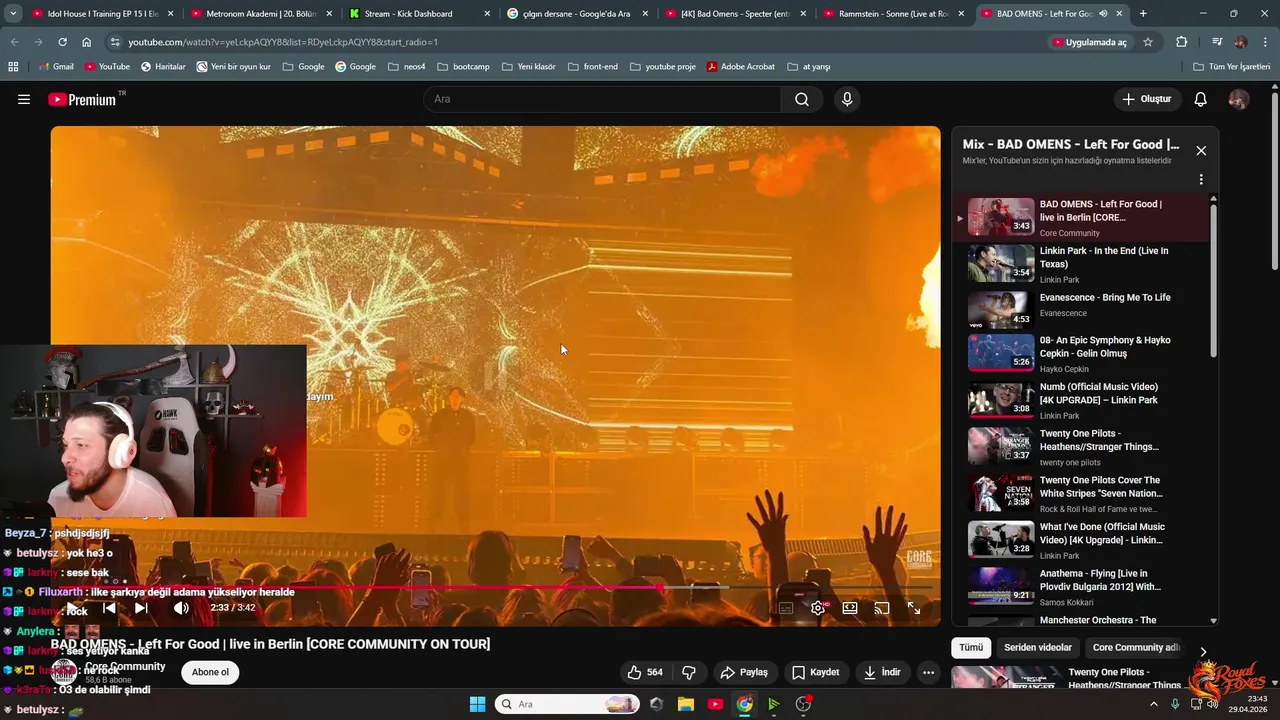This screenshot has height=720, width=1280.
Task: Skip to previous video in player
Action: coord(110,608)
